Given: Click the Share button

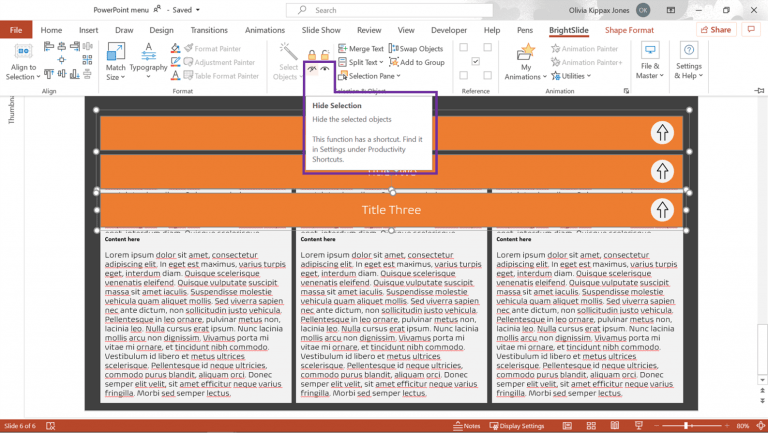Looking at the screenshot, I should tap(716, 29).
